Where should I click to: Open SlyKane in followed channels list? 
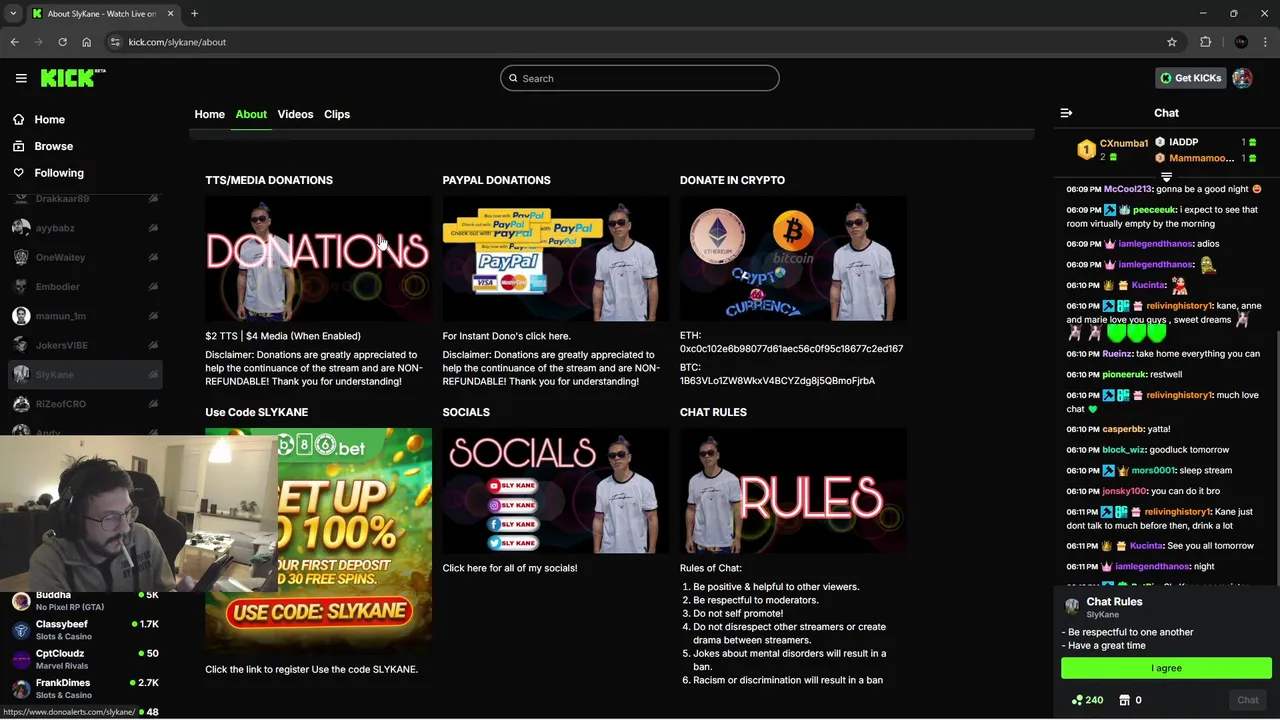[x=85, y=374]
